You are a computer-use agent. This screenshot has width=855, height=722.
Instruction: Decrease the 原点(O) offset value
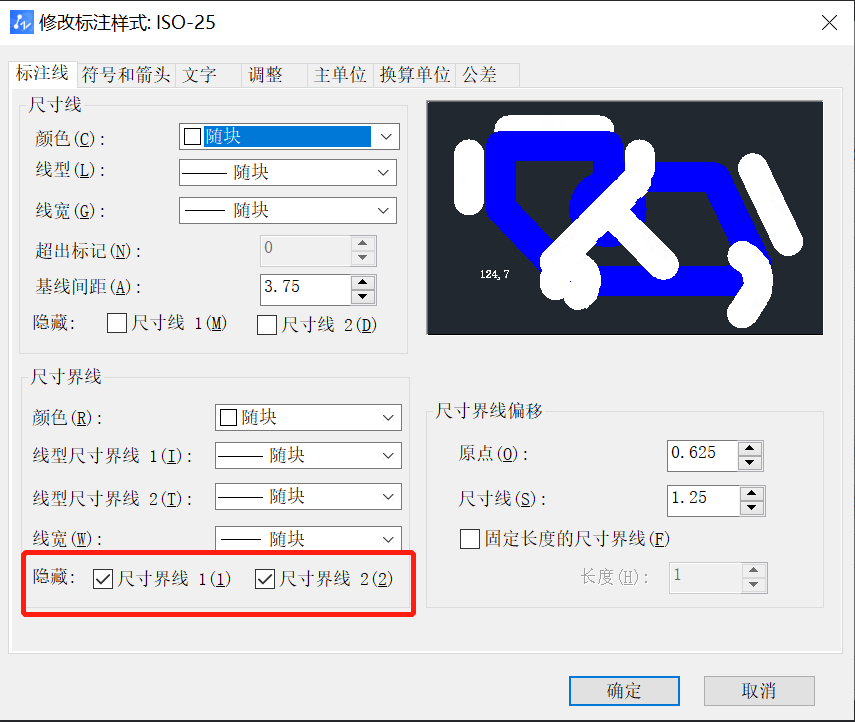[750, 462]
